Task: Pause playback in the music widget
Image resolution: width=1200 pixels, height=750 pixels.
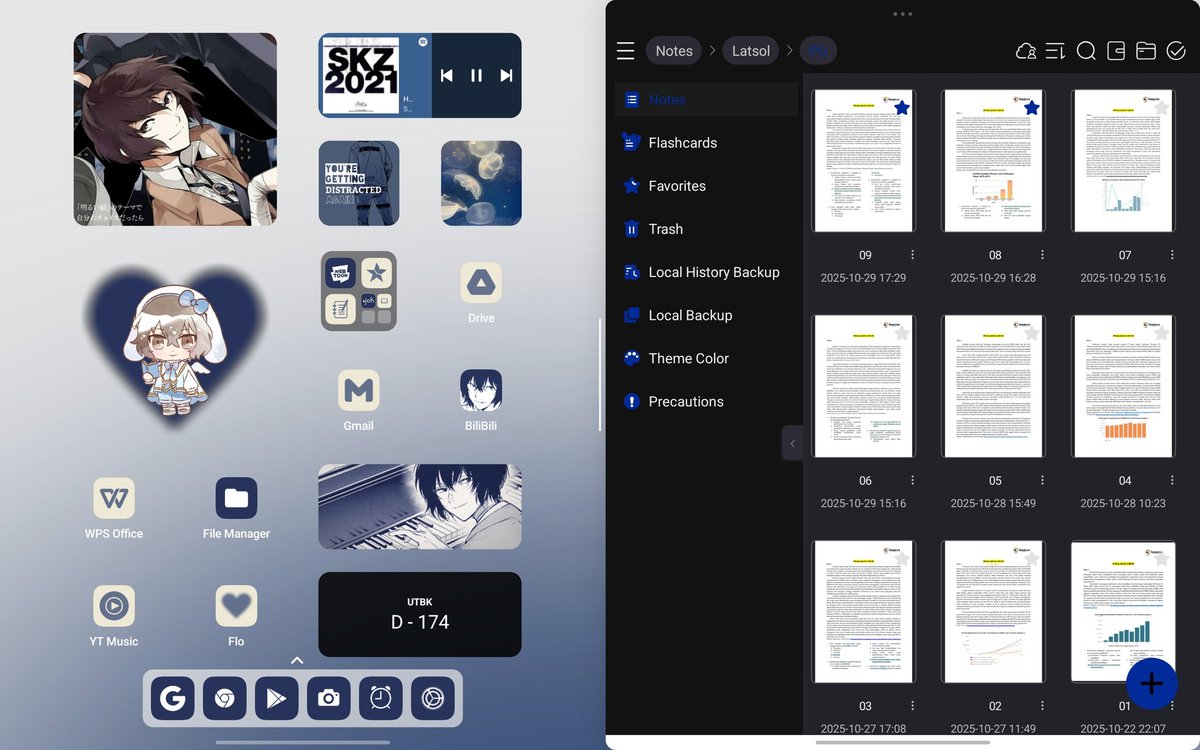Action: pyautogui.click(x=476, y=76)
